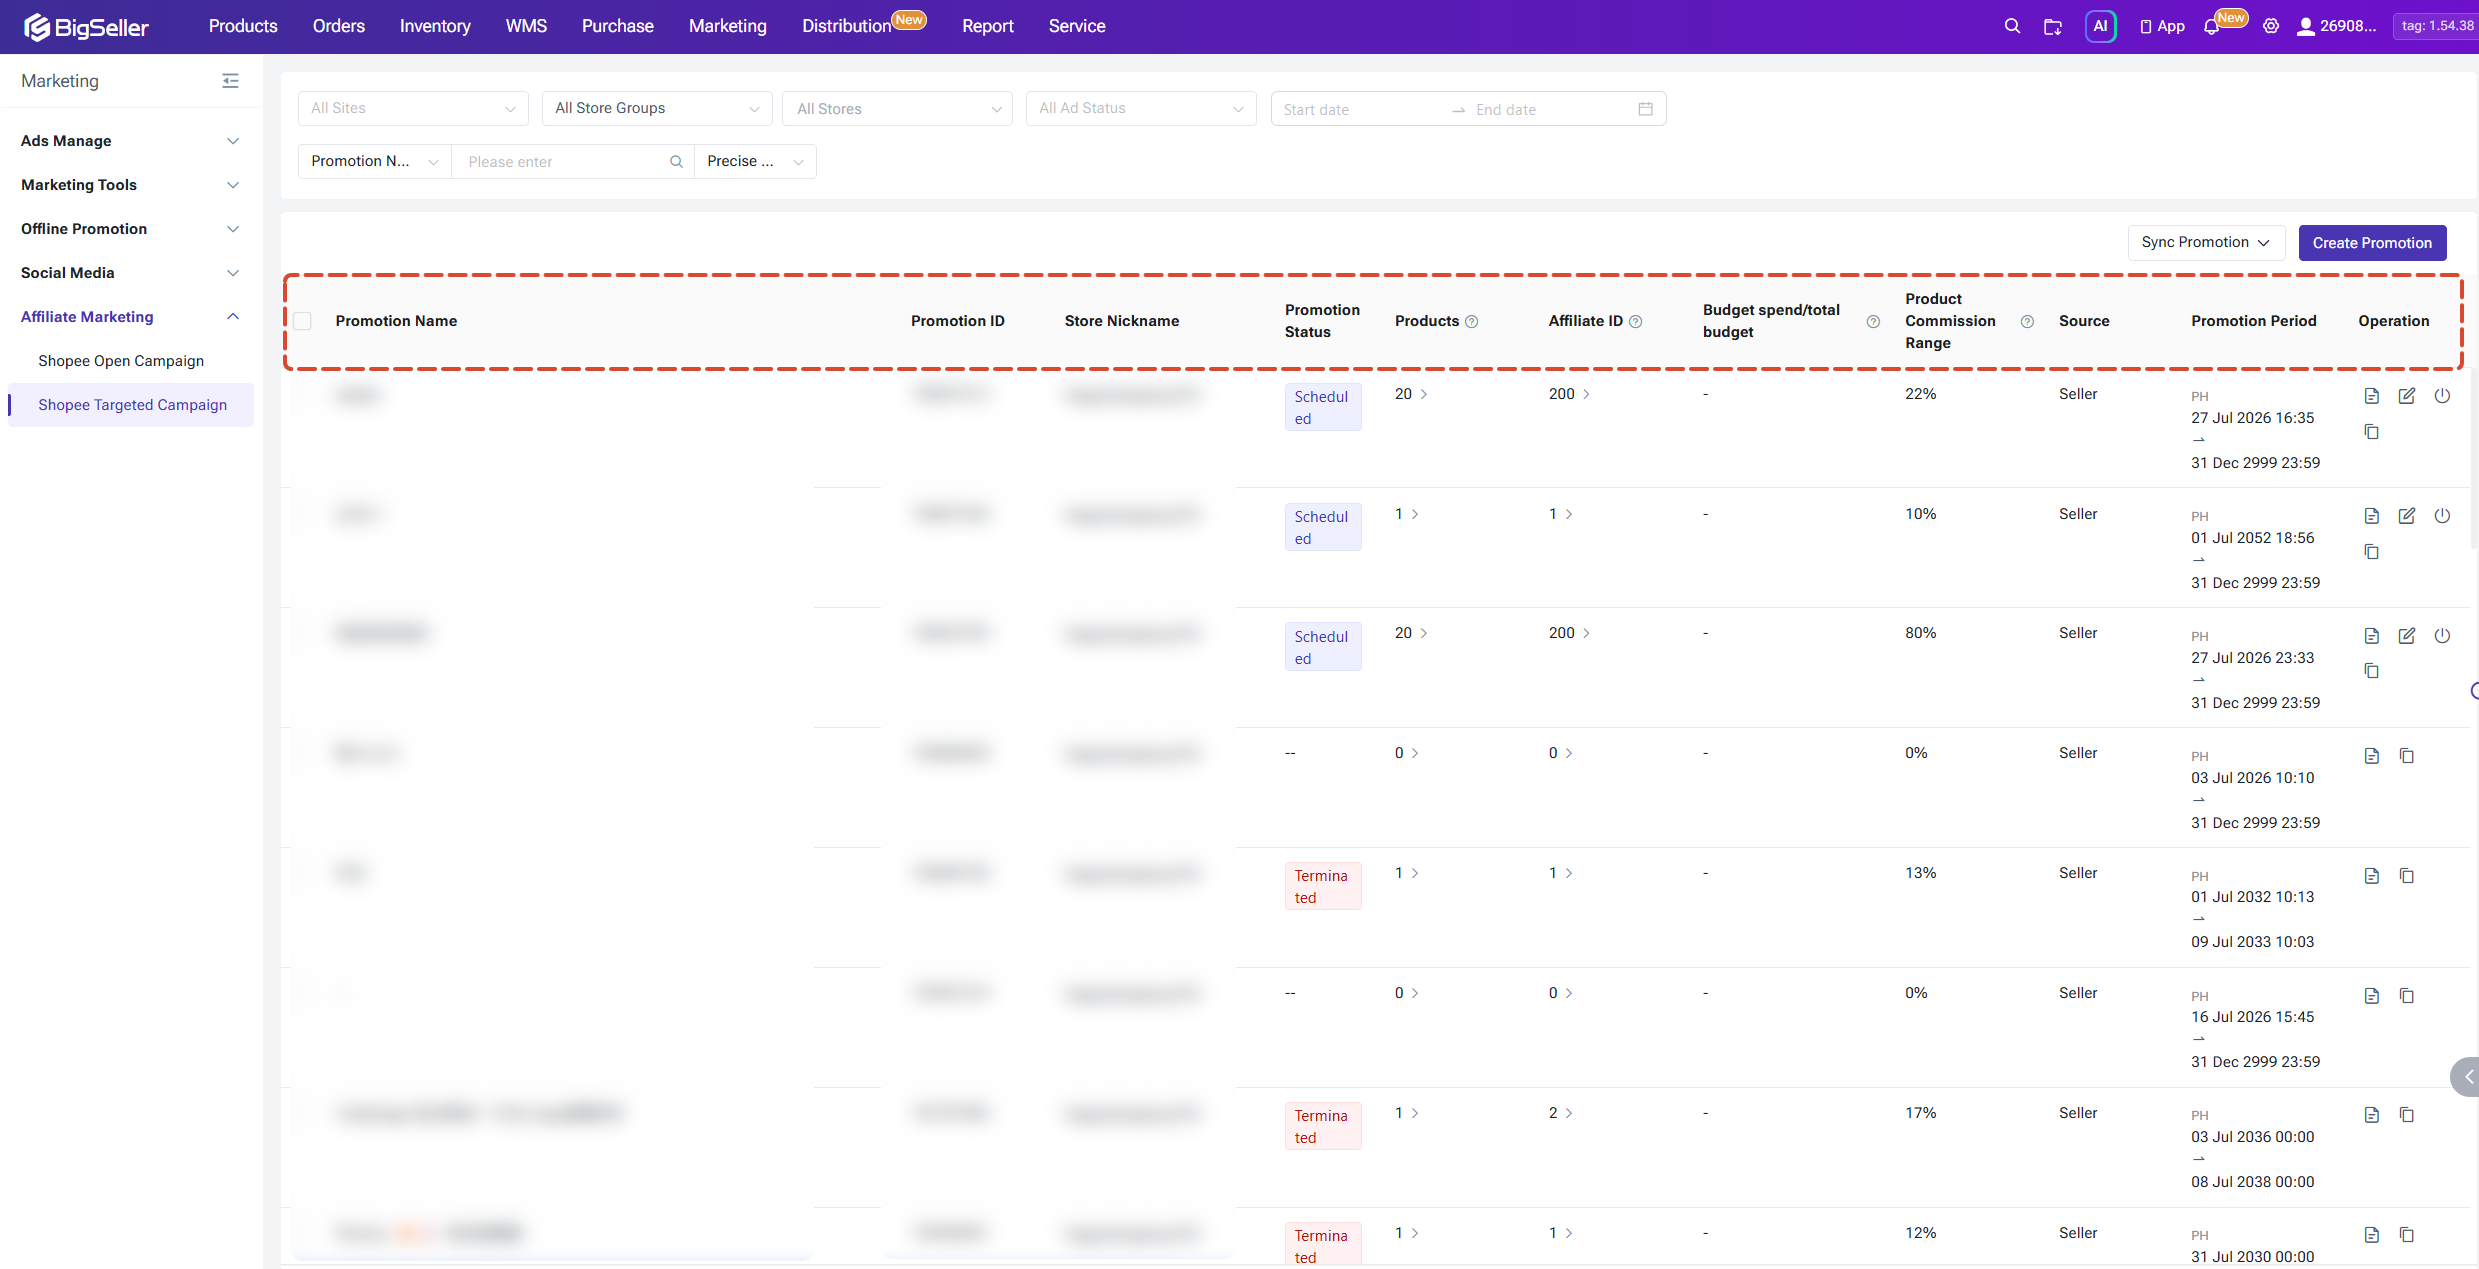Terminate power icon for 22% commission row
Screen dimensions: 2479x1269
pyautogui.click(x=2442, y=396)
